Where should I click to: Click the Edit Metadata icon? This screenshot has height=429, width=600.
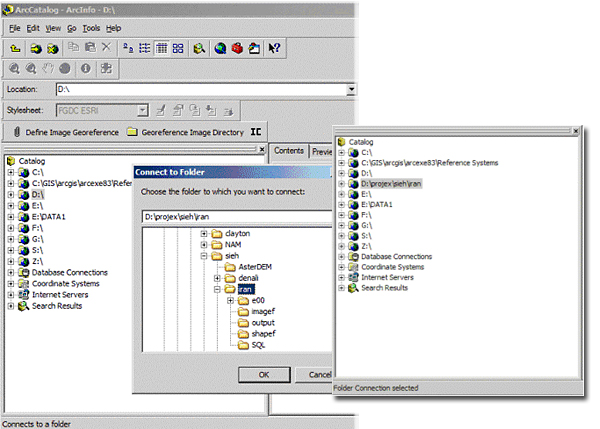[x=161, y=111]
